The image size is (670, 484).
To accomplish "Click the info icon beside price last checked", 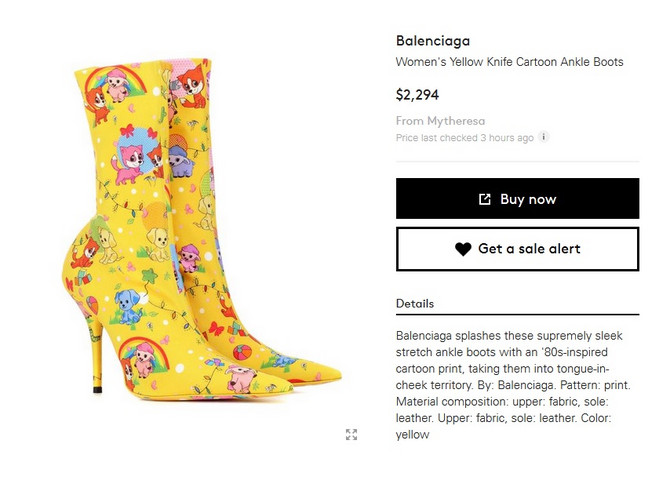I will pos(544,137).
